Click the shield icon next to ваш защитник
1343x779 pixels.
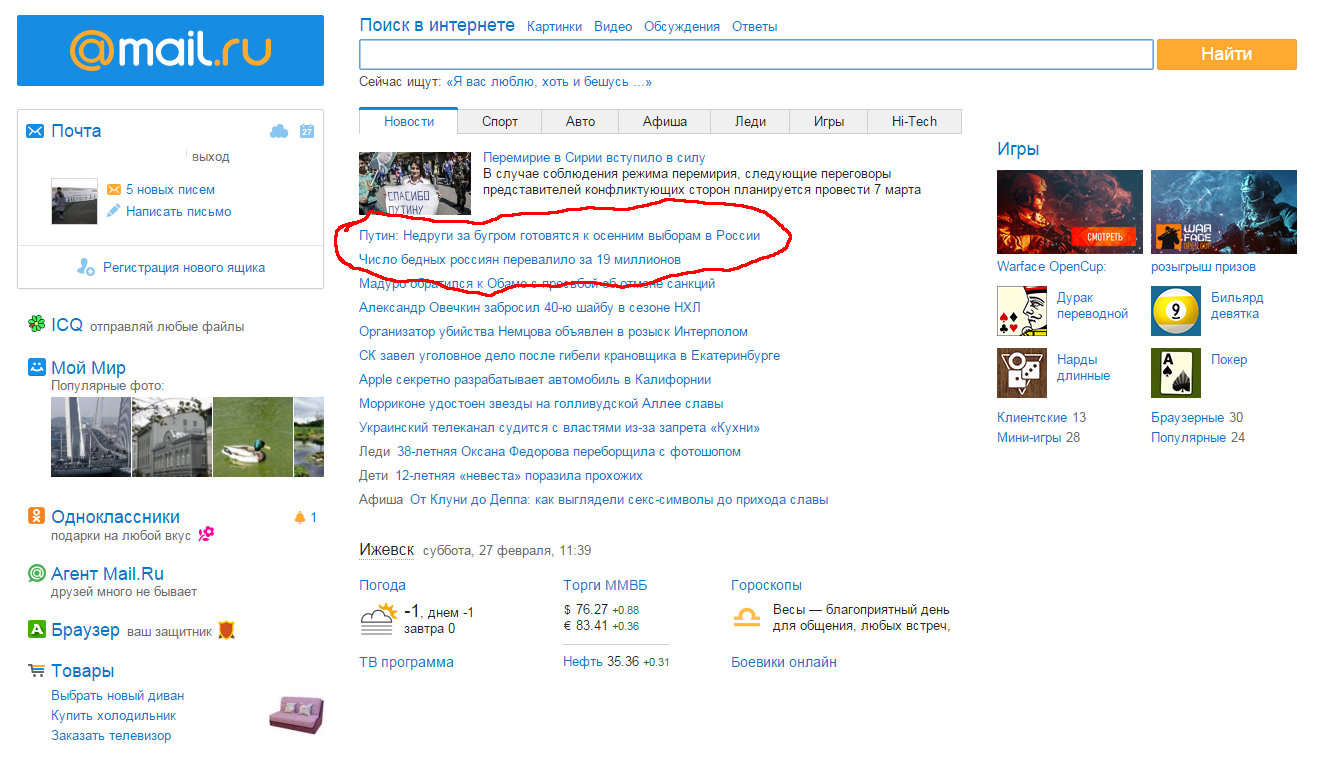(x=226, y=630)
